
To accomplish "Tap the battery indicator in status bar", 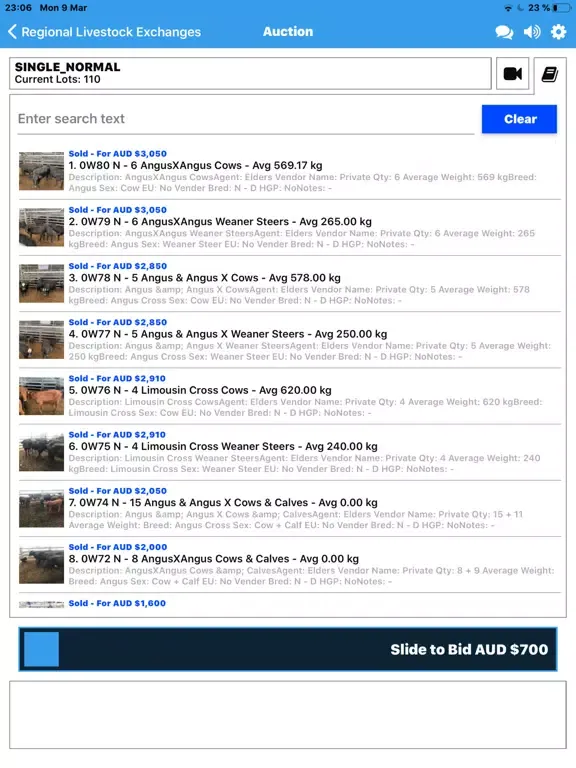I will coord(561,8).
